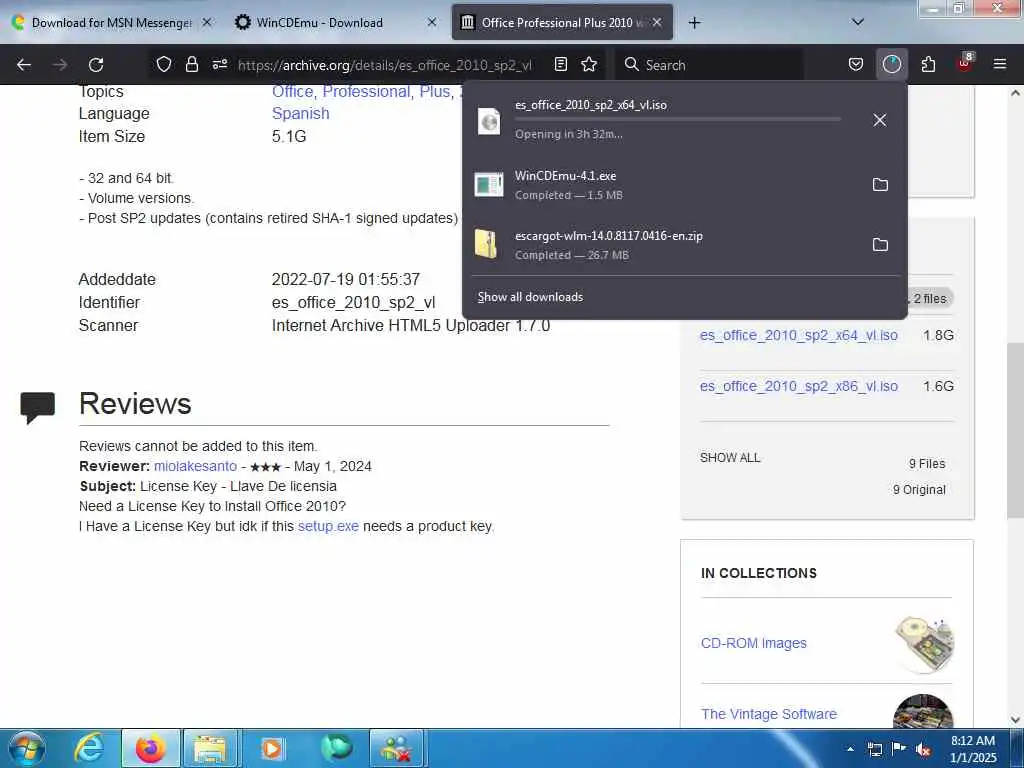
Task: Click the WinCDEmu-4.1.exe download entry
Action: tap(664, 185)
